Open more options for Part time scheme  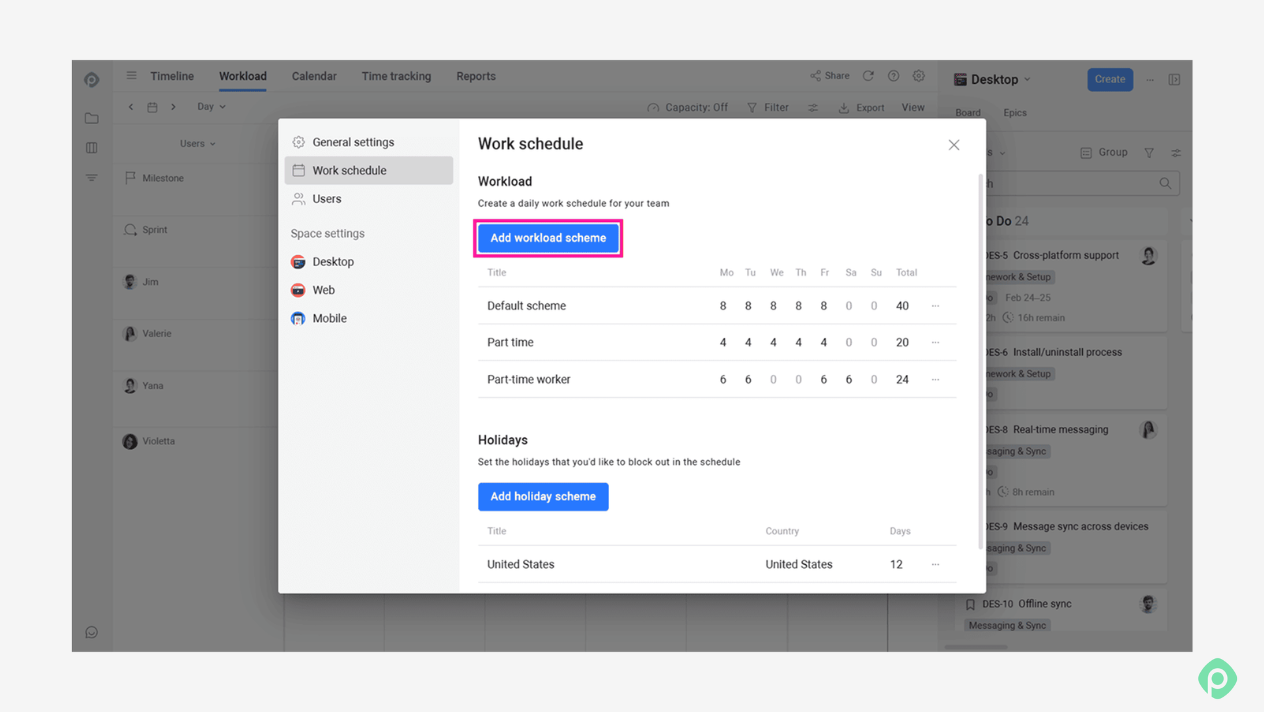[x=935, y=343]
